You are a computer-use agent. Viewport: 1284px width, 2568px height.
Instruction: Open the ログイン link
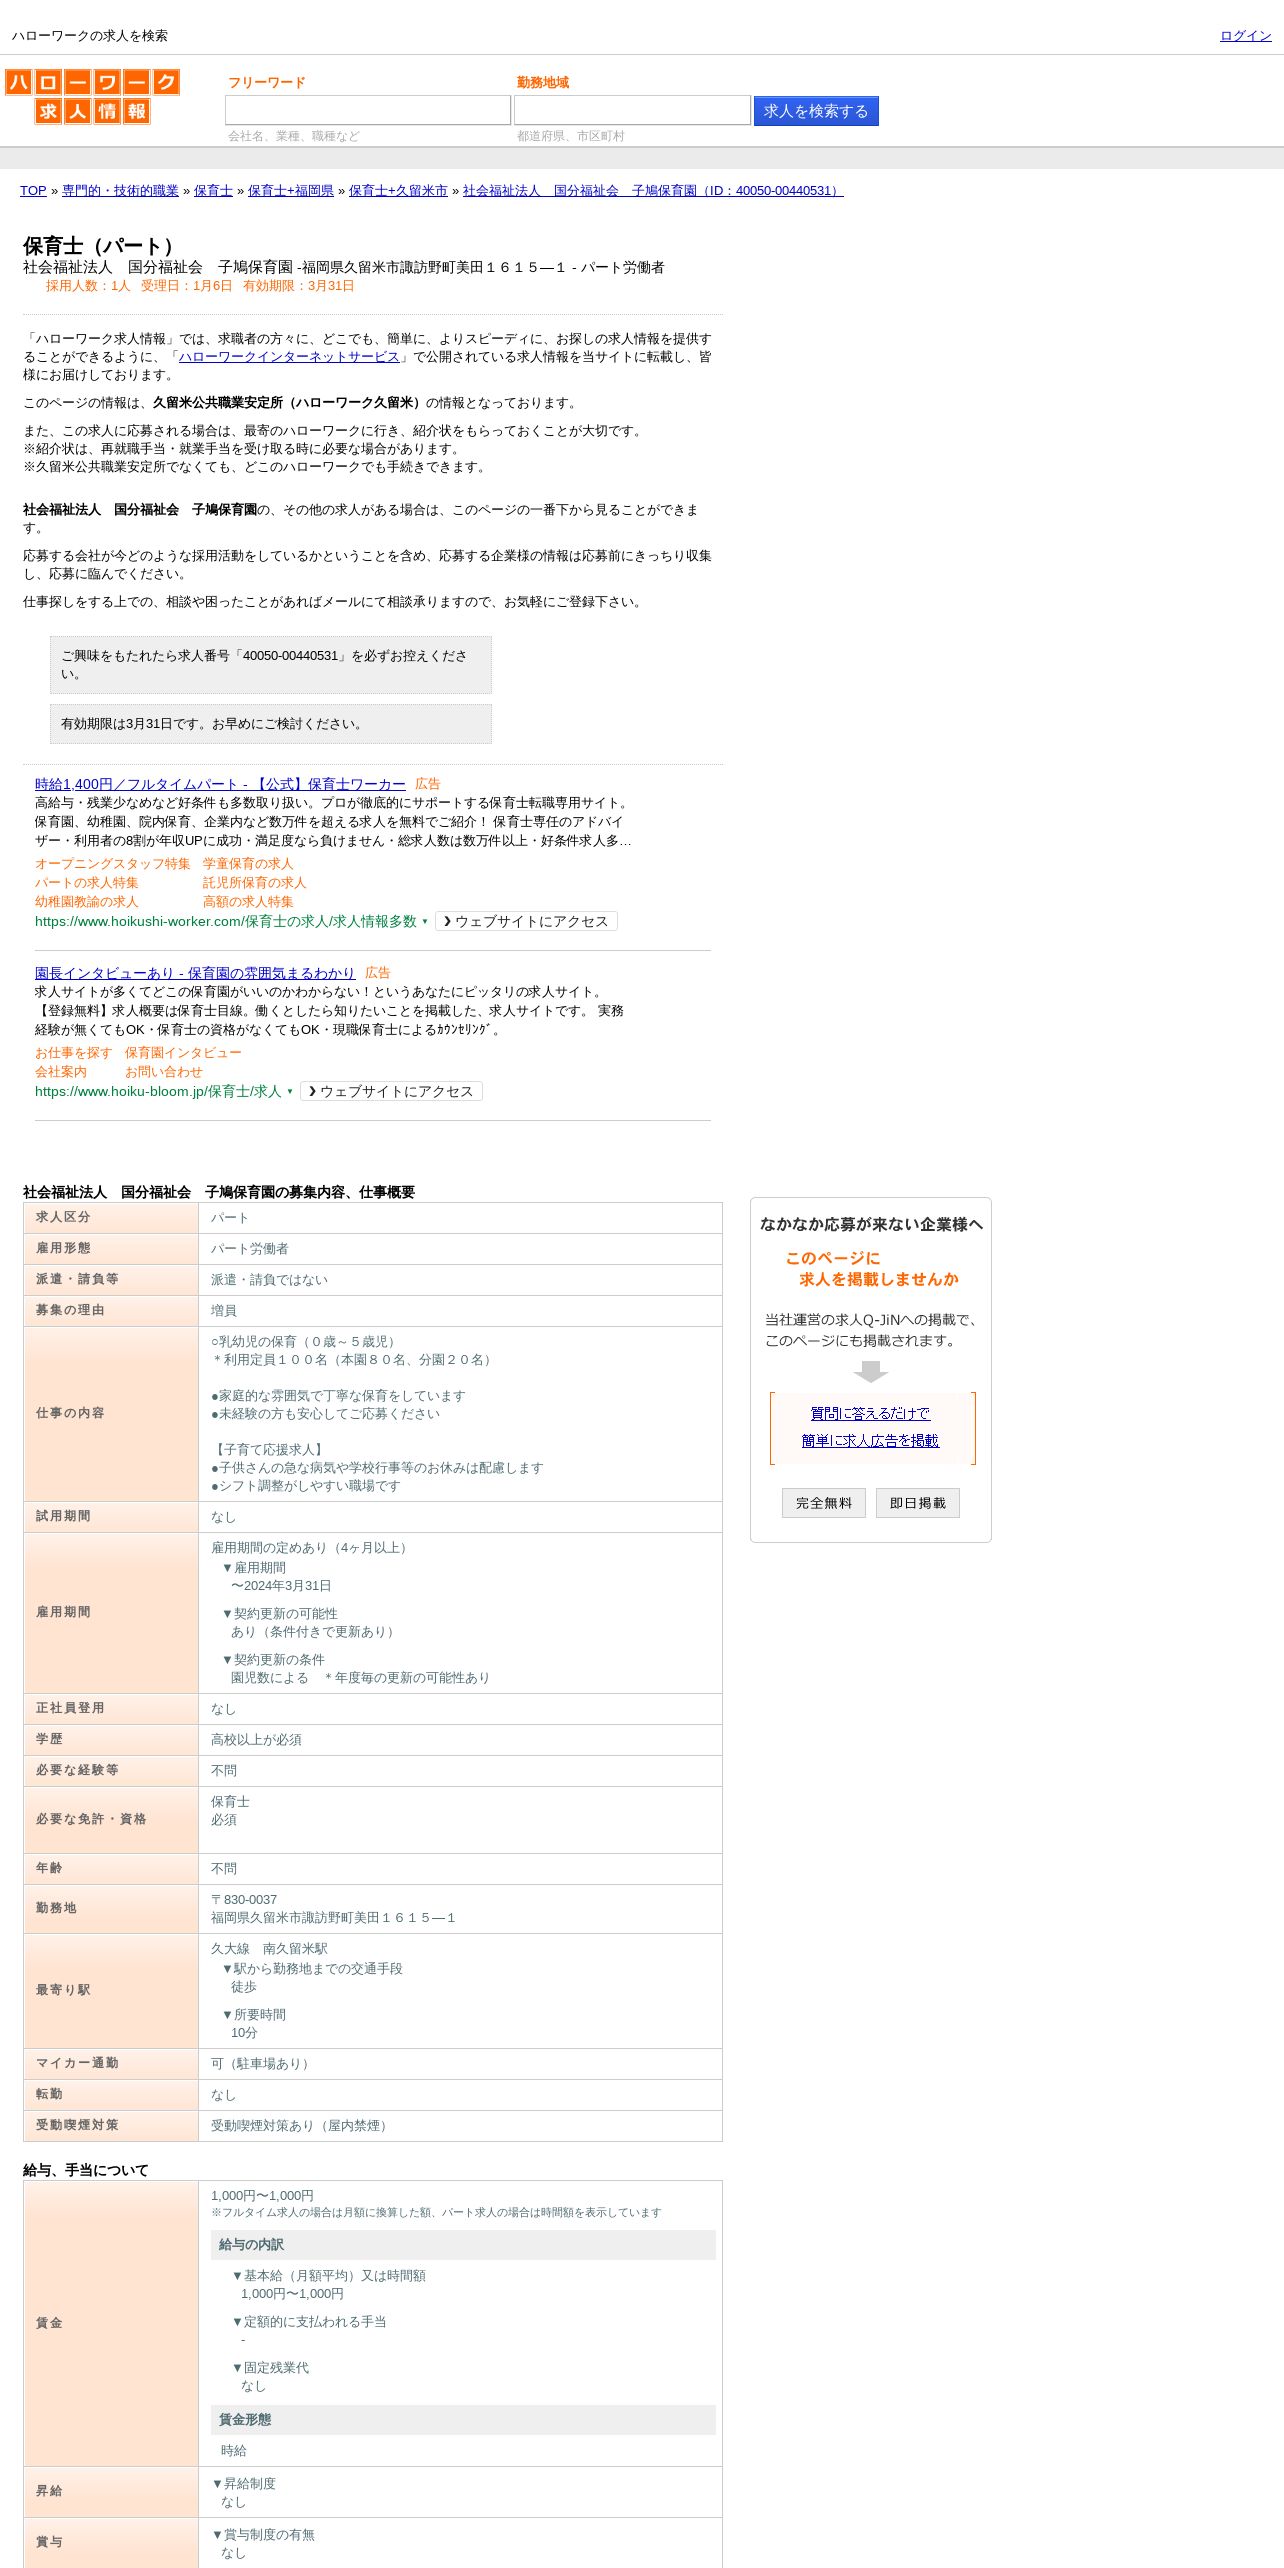[x=1245, y=36]
